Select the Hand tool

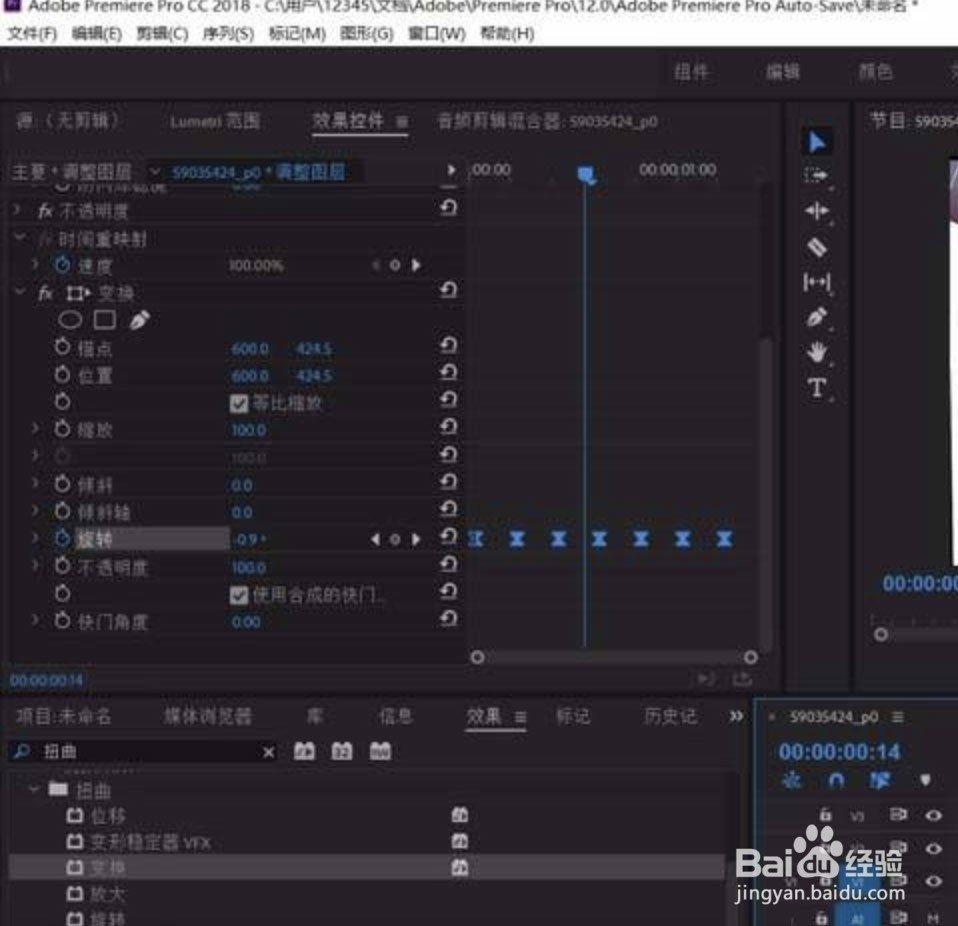coord(817,352)
